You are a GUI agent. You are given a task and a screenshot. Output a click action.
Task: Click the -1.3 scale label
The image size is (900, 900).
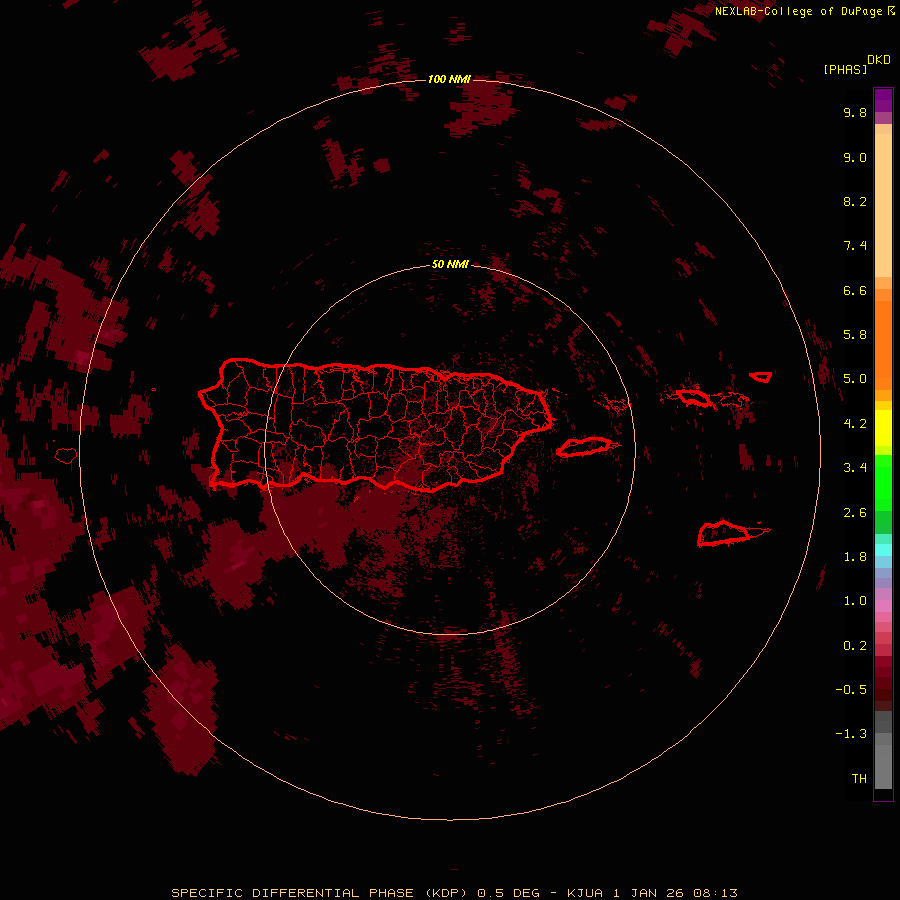pyautogui.click(x=851, y=734)
